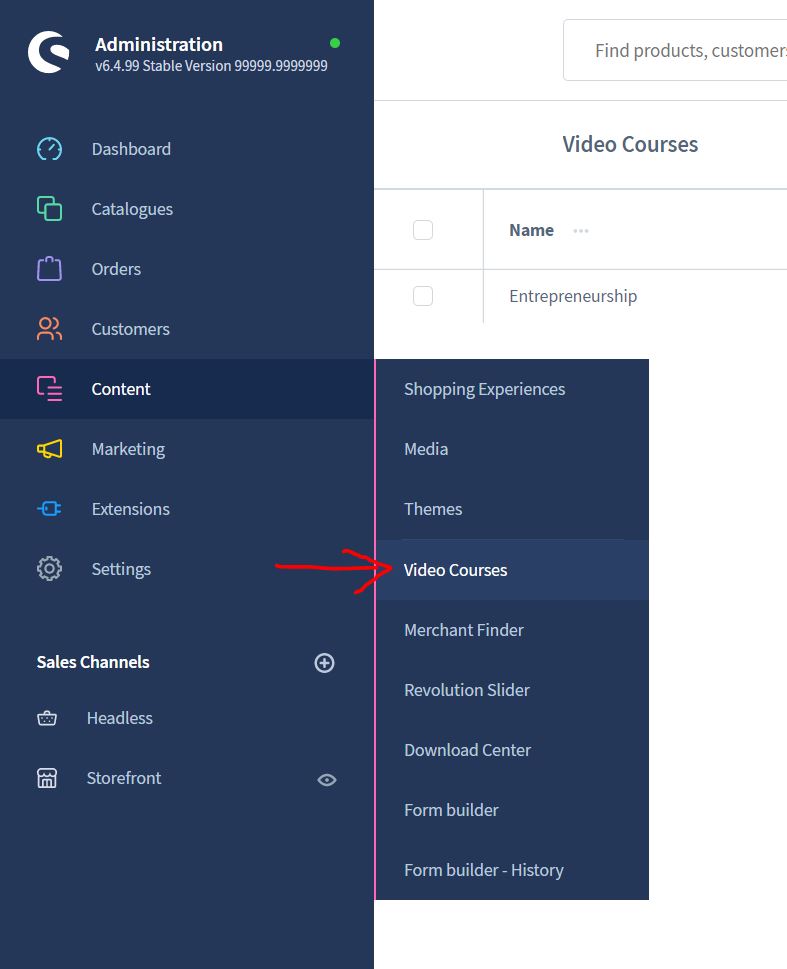This screenshot has width=787, height=969.
Task: Click the Shopware logo icon
Action: click(48, 52)
